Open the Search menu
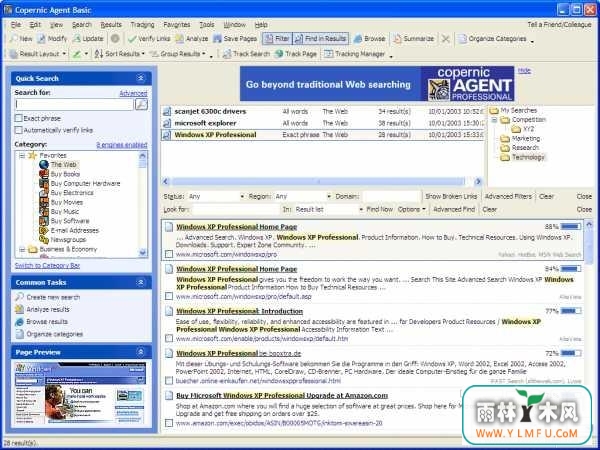Viewport: 600px width, 450px height. click(82, 24)
